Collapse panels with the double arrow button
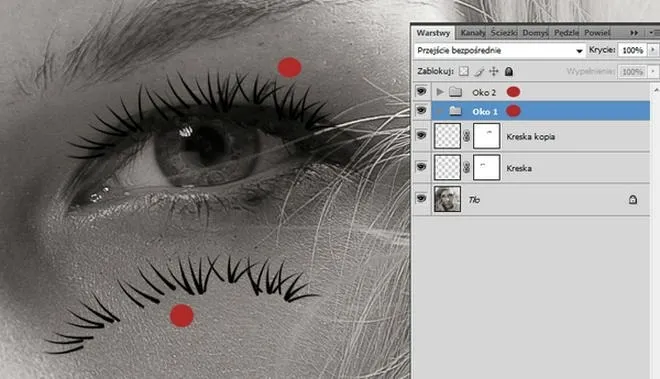This screenshot has width=660, height=379. 634,32
